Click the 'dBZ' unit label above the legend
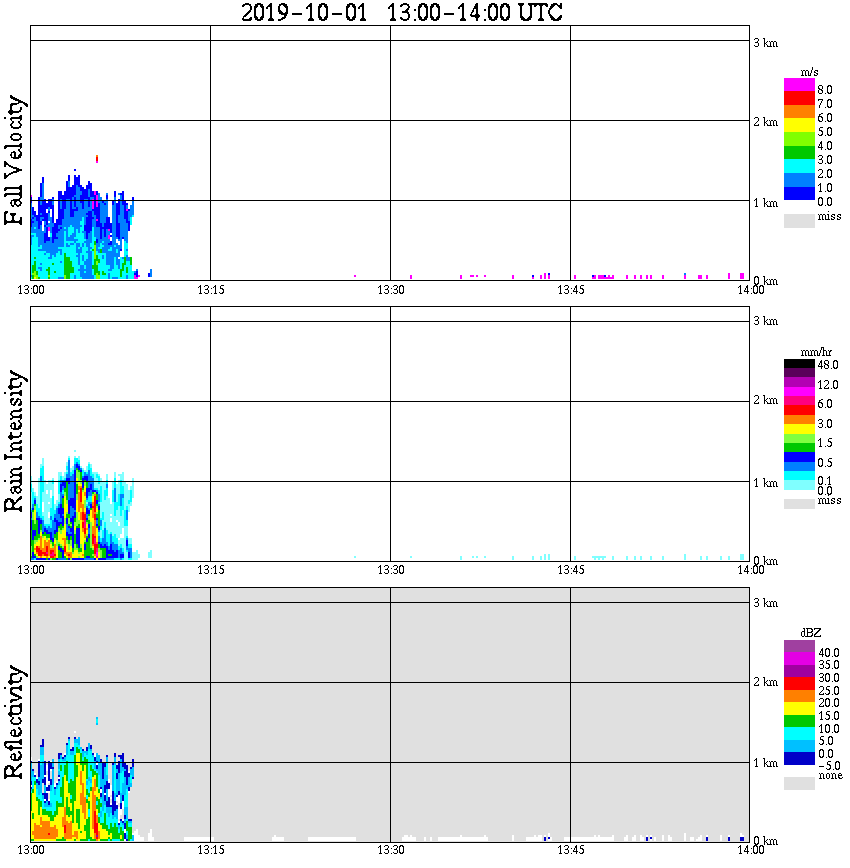 811,632
